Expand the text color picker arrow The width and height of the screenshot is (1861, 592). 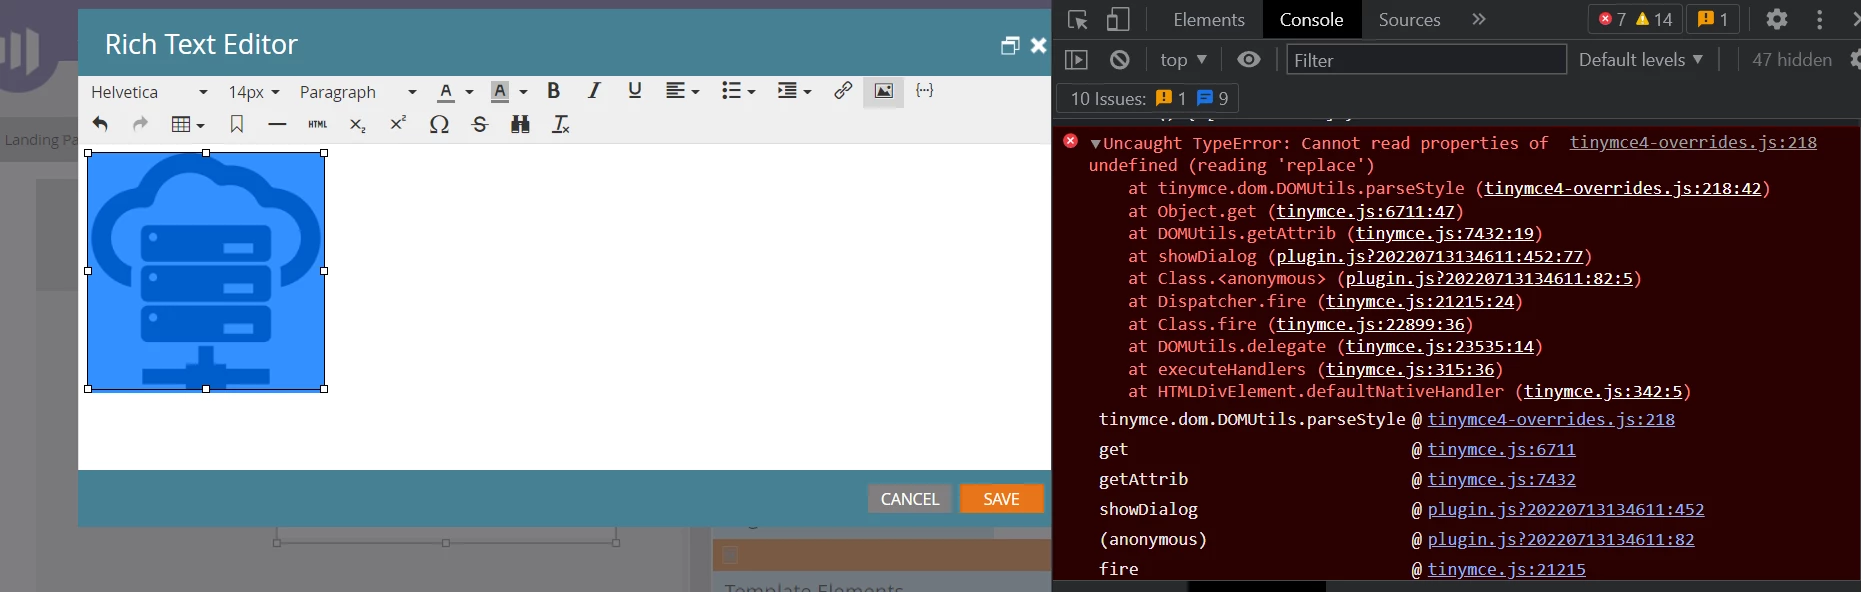[x=469, y=92]
